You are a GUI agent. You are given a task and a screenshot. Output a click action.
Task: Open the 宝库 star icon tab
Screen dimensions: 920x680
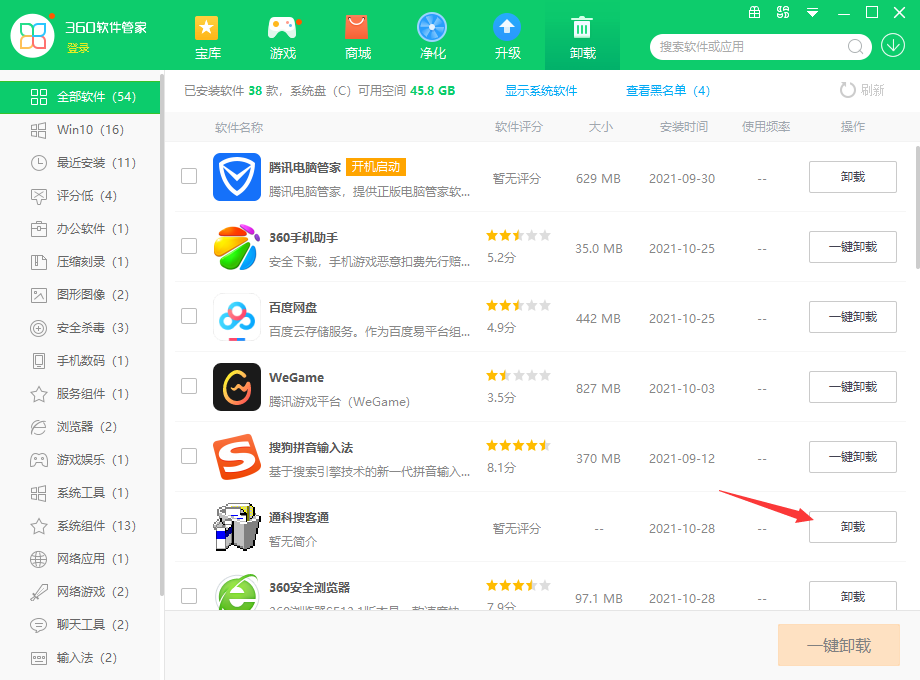(x=207, y=38)
